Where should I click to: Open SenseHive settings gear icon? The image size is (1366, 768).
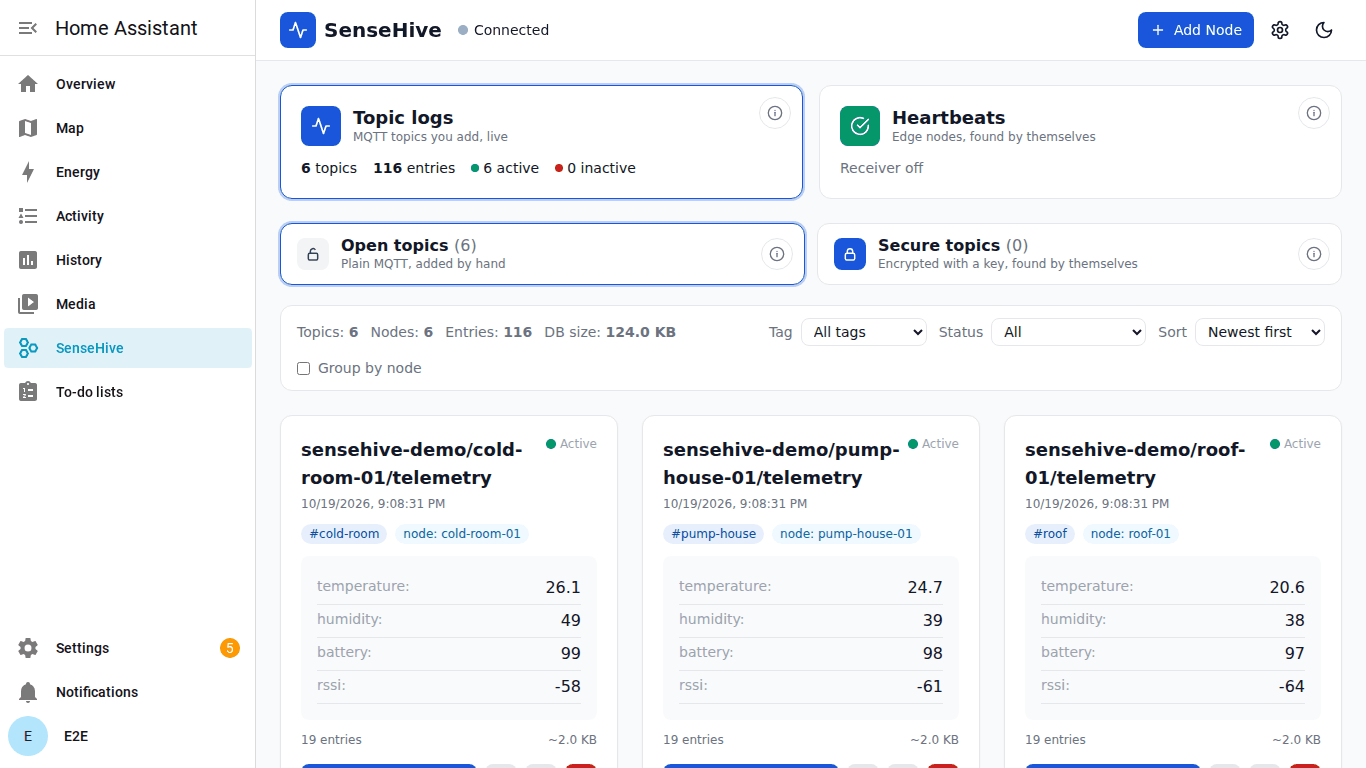point(1280,30)
